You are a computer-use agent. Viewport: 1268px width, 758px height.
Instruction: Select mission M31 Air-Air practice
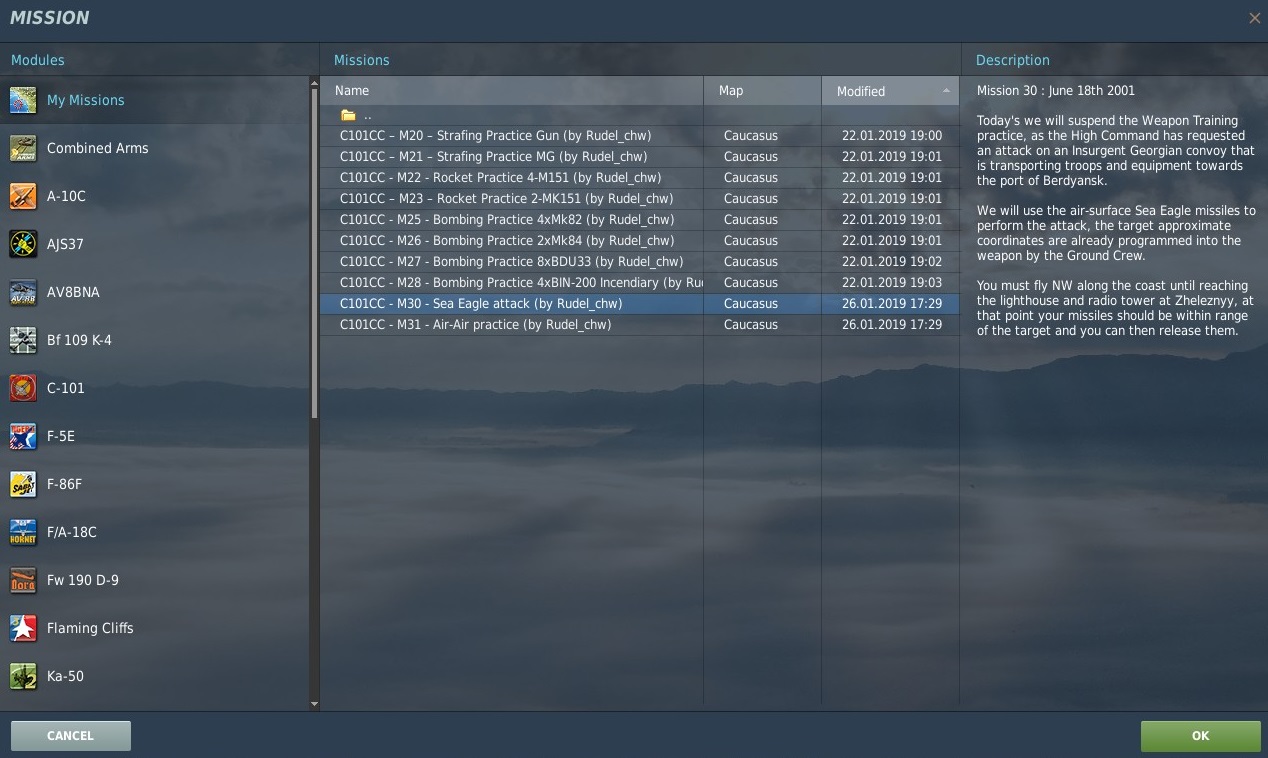[476, 325]
